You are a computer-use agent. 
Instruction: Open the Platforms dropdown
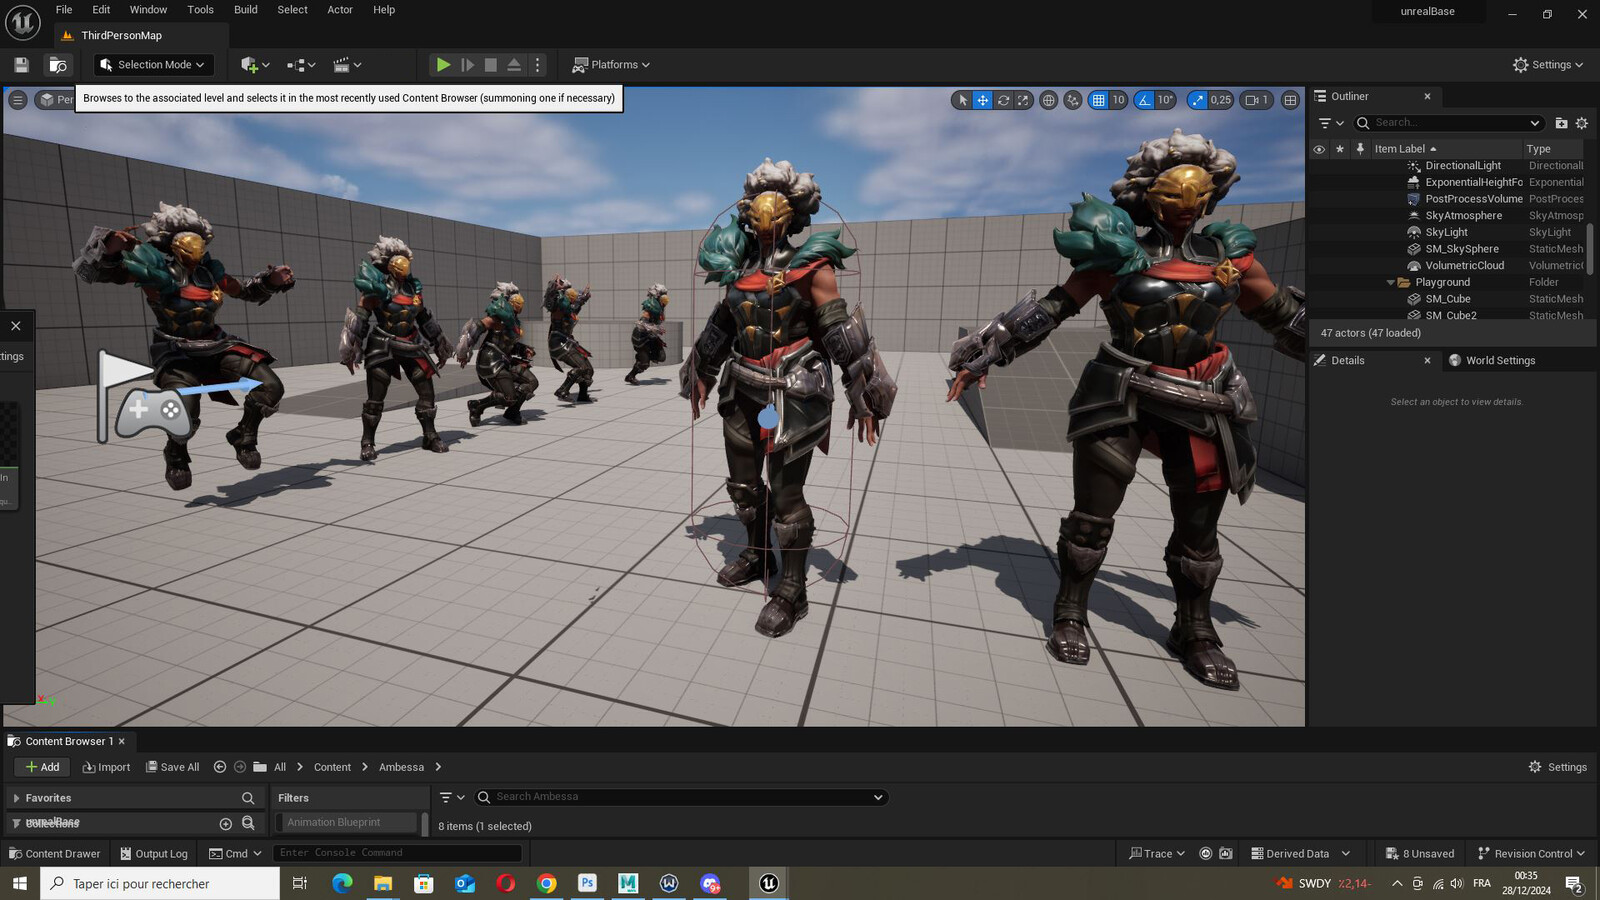(x=610, y=65)
